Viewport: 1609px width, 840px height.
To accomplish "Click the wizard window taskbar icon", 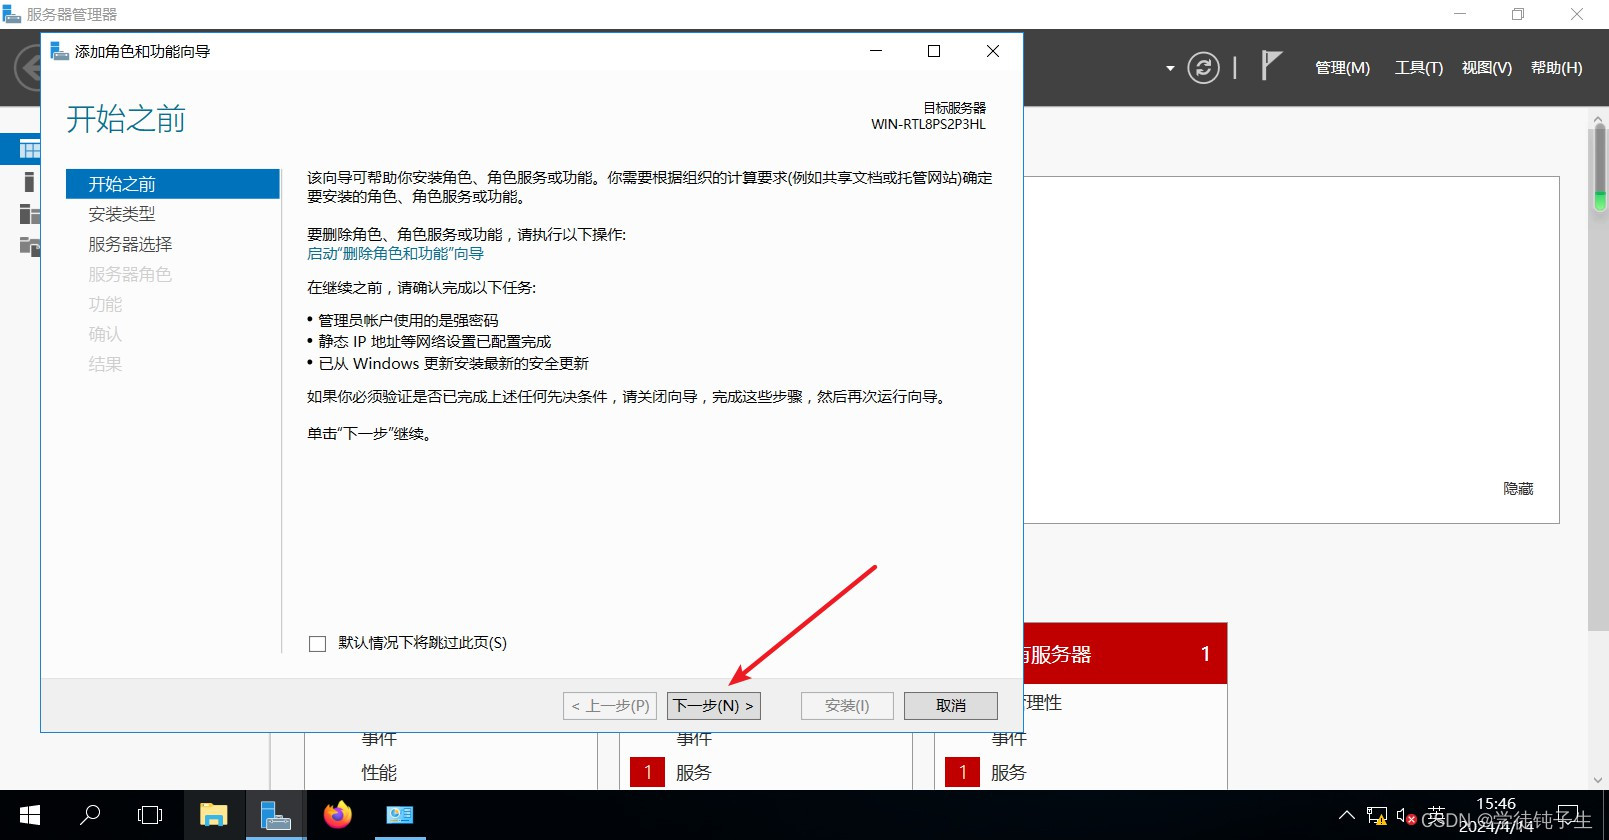I will 400,815.
